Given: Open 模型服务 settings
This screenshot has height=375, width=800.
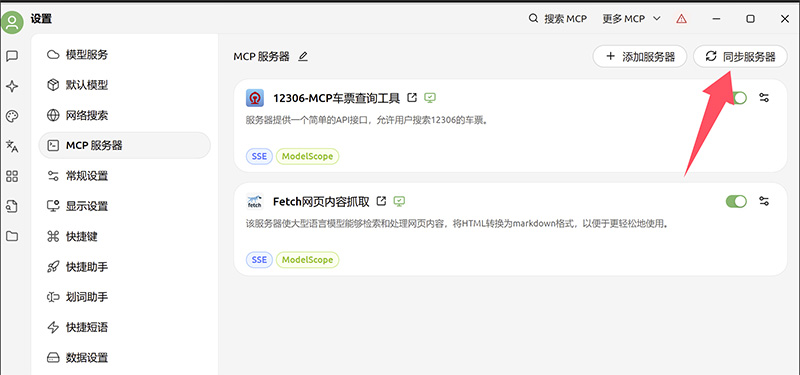Looking at the screenshot, I should 124,55.
